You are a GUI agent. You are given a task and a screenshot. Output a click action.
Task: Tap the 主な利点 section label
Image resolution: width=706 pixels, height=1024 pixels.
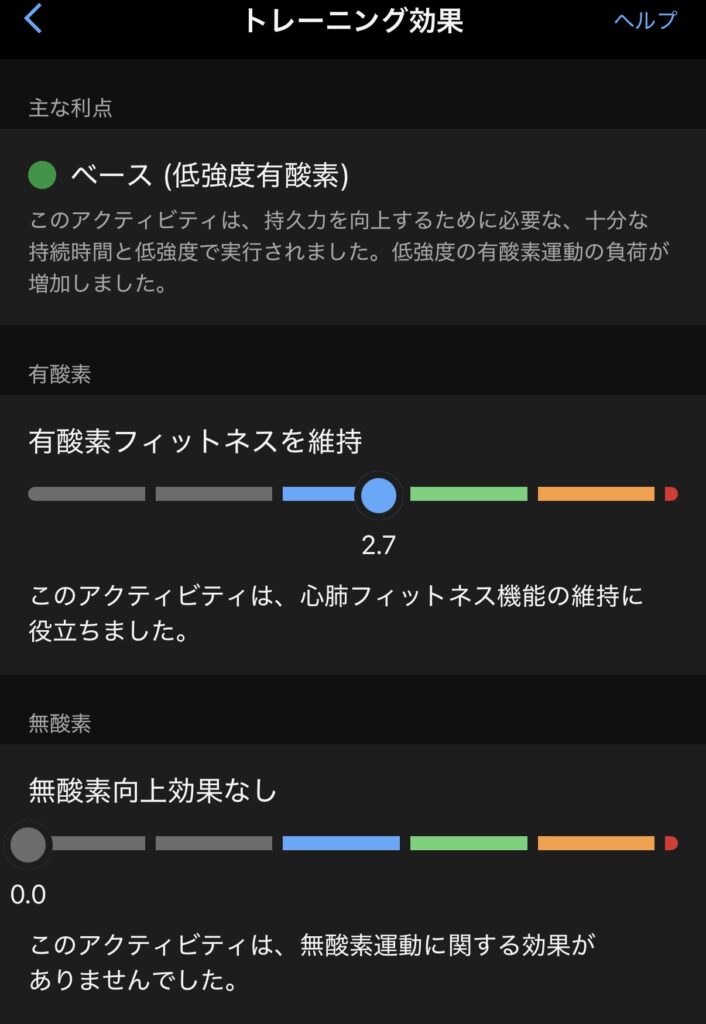click(70, 108)
